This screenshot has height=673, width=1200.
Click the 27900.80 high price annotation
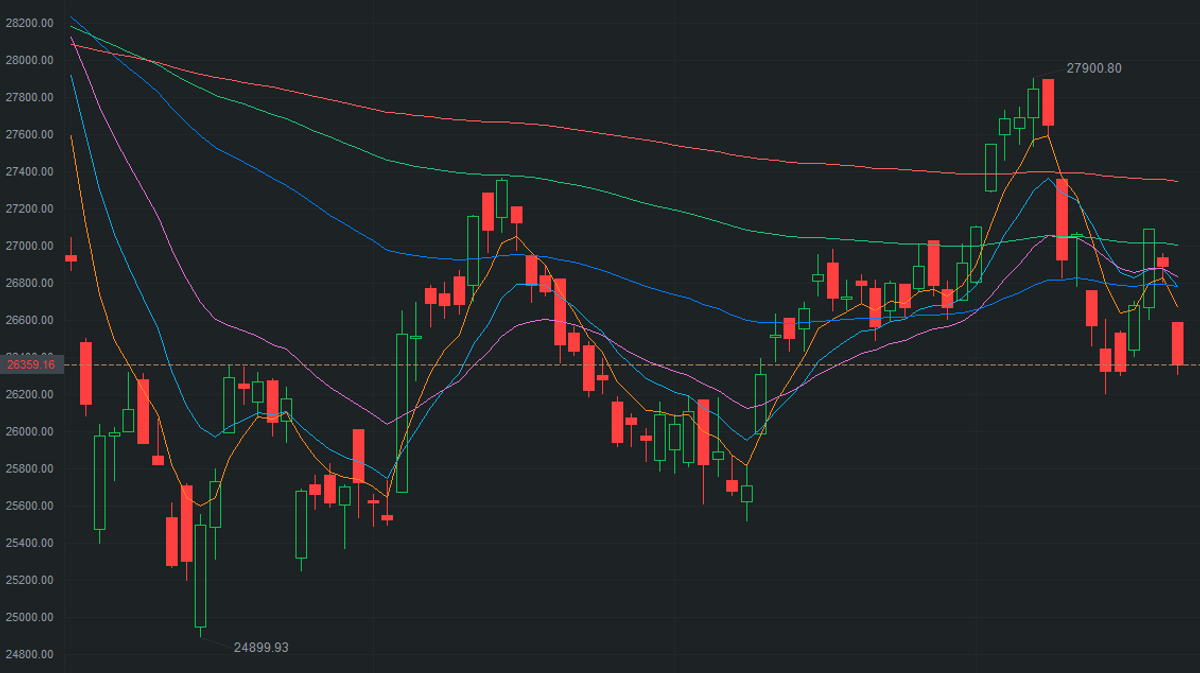(1094, 68)
